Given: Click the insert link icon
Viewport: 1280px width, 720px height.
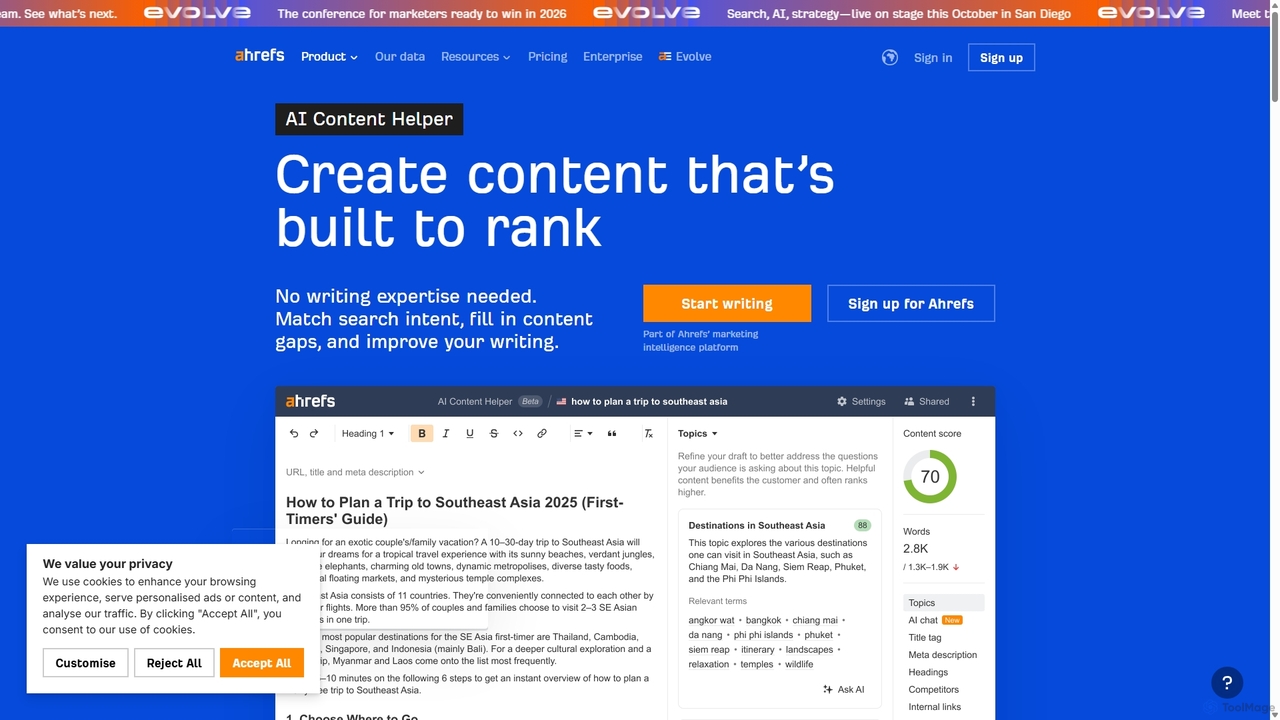Looking at the screenshot, I should pyautogui.click(x=542, y=433).
